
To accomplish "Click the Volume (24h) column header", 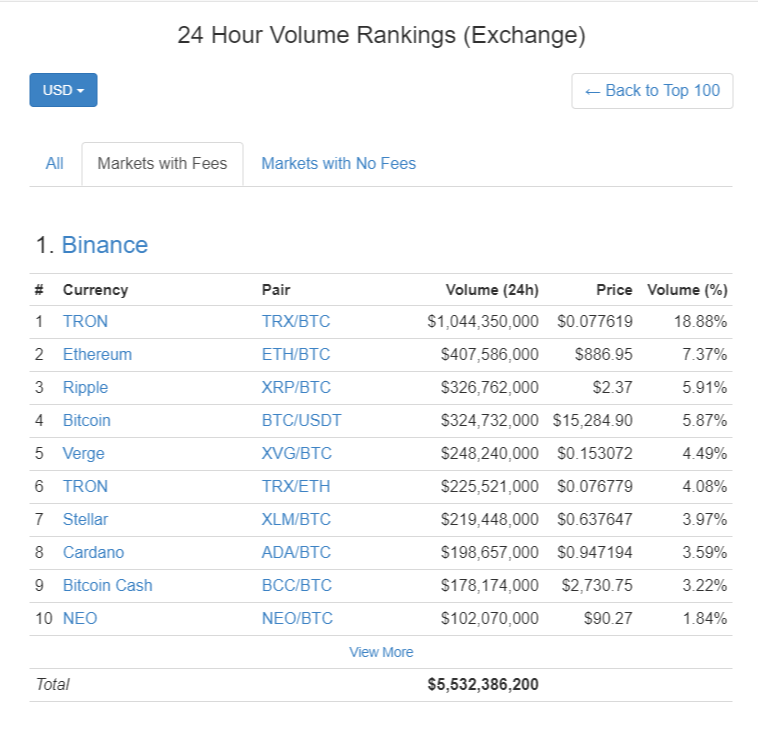I will point(492,290).
